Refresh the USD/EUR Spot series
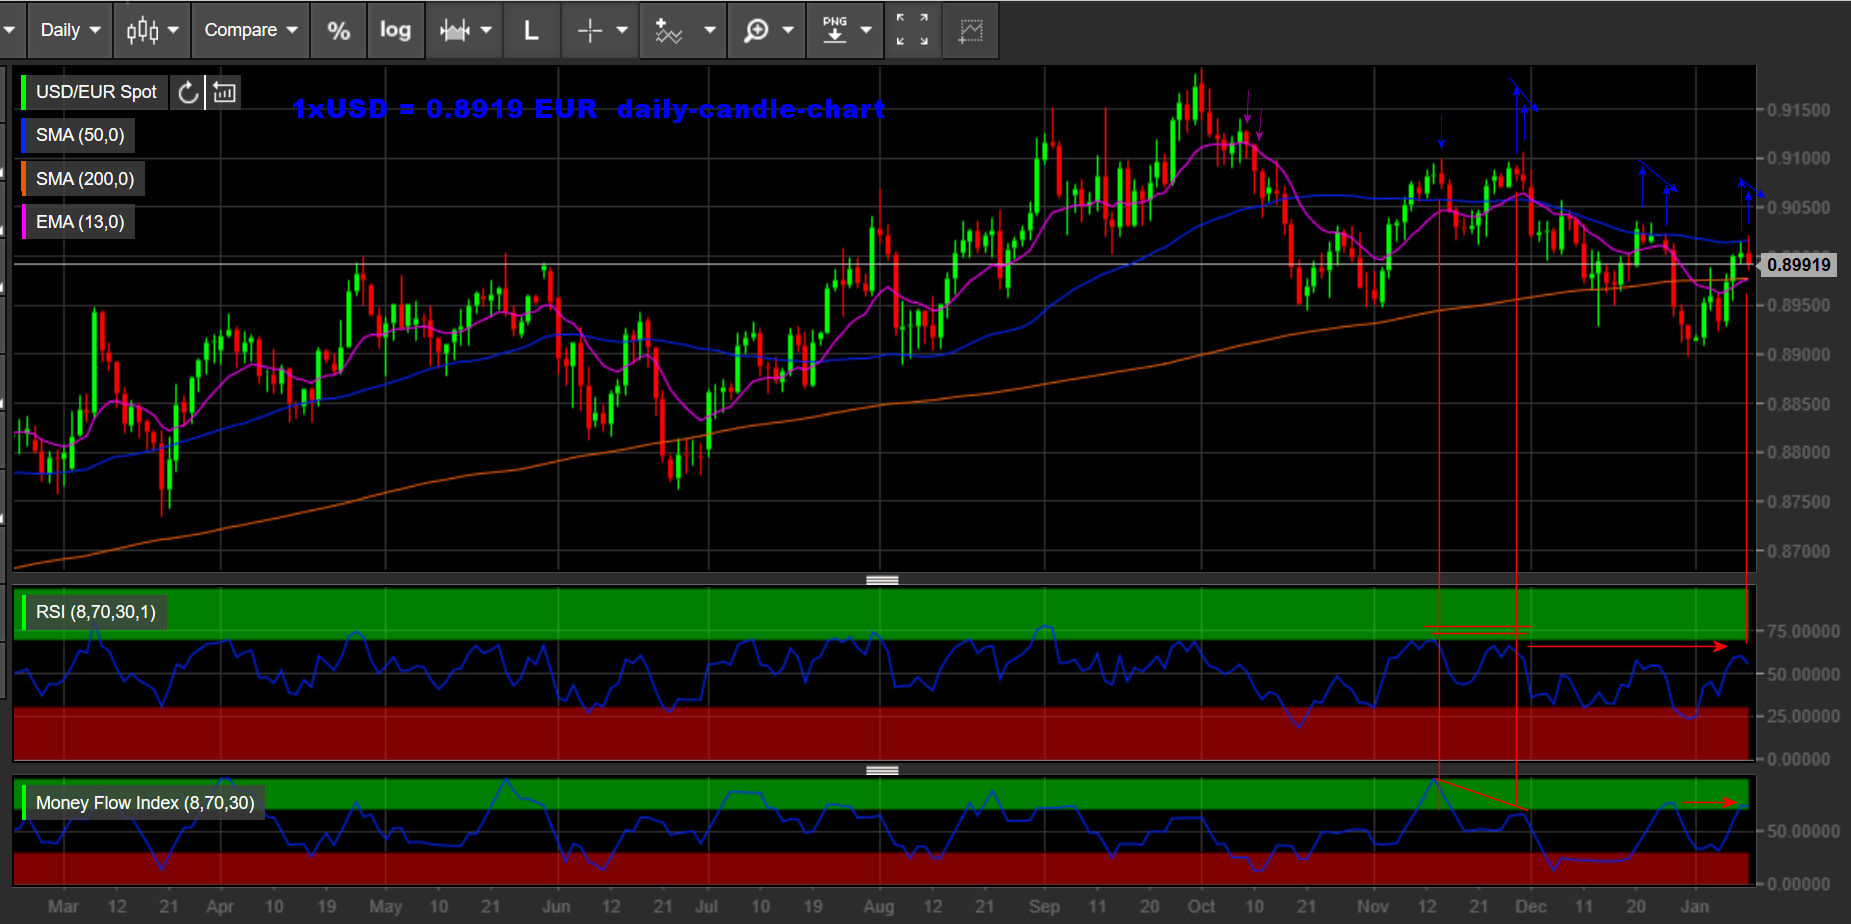This screenshot has width=1851, height=924. pos(188,93)
